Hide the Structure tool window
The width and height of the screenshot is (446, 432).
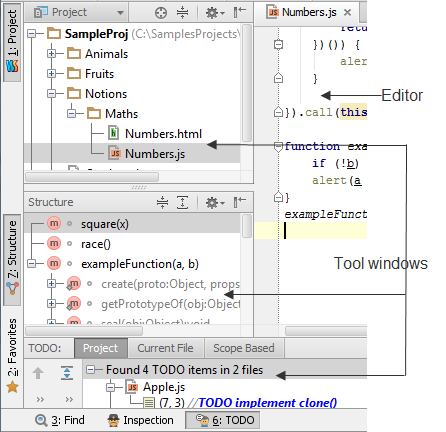click(x=240, y=202)
